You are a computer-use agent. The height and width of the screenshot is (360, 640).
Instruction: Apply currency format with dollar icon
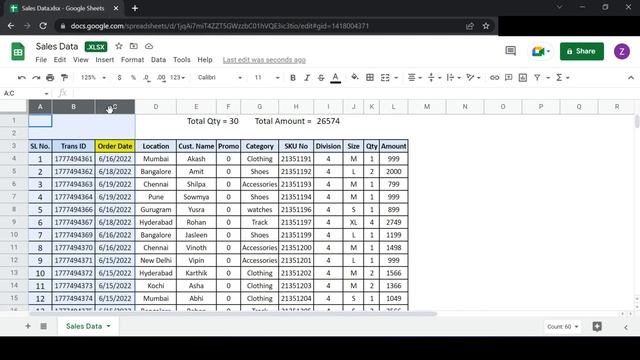pyautogui.click(x=119, y=78)
